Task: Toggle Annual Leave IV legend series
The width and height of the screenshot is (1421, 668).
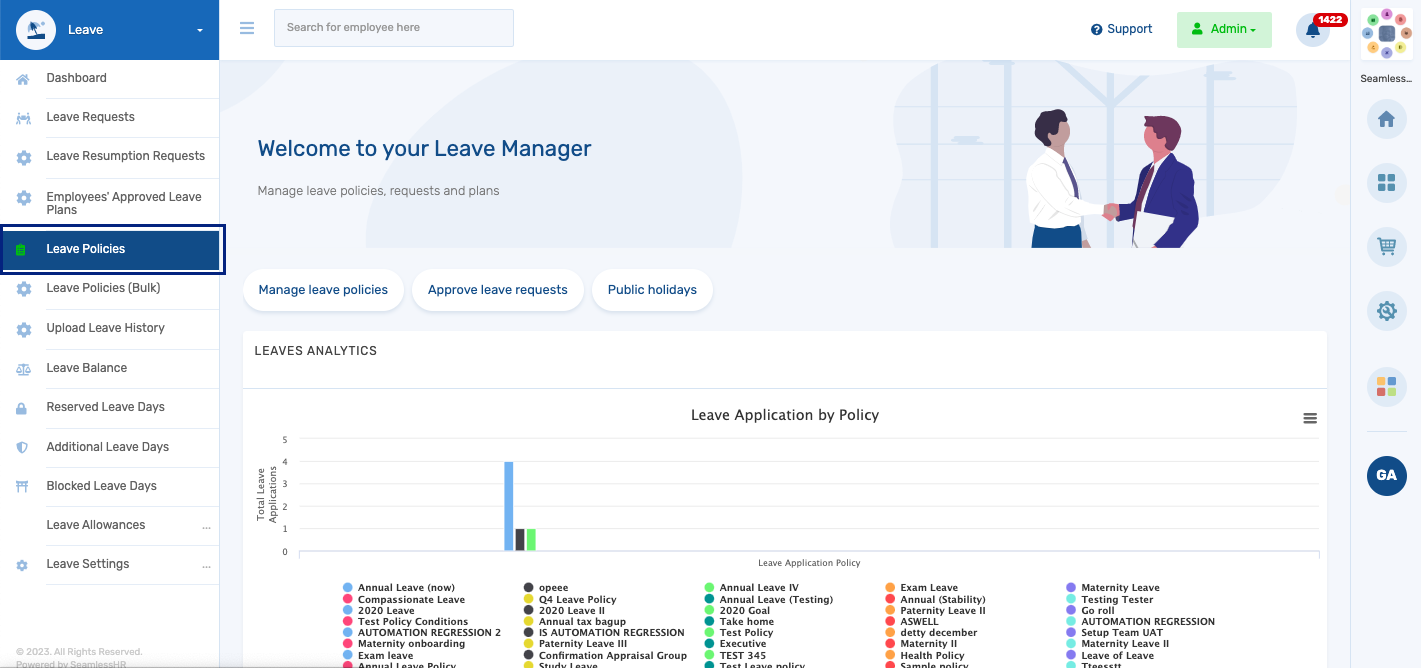Action: [752, 588]
